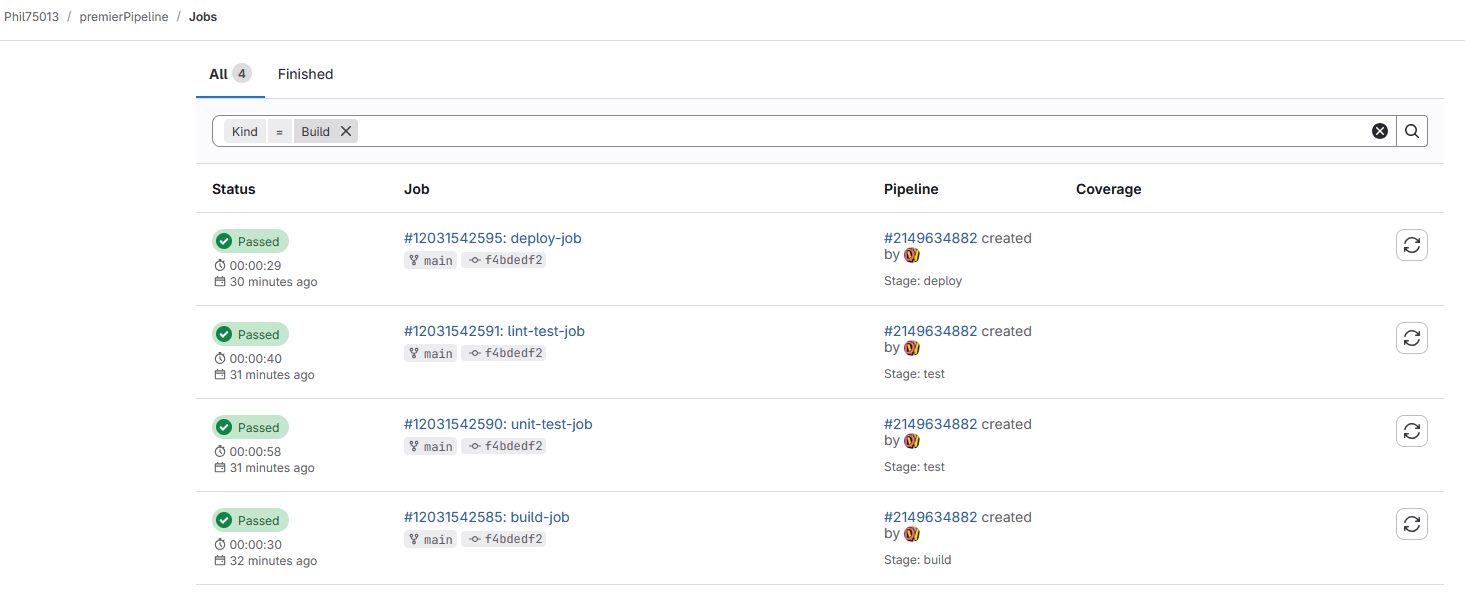Click the Passed status badge for lint-test-job
Screen dimensions: 1465x596
[250, 334]
